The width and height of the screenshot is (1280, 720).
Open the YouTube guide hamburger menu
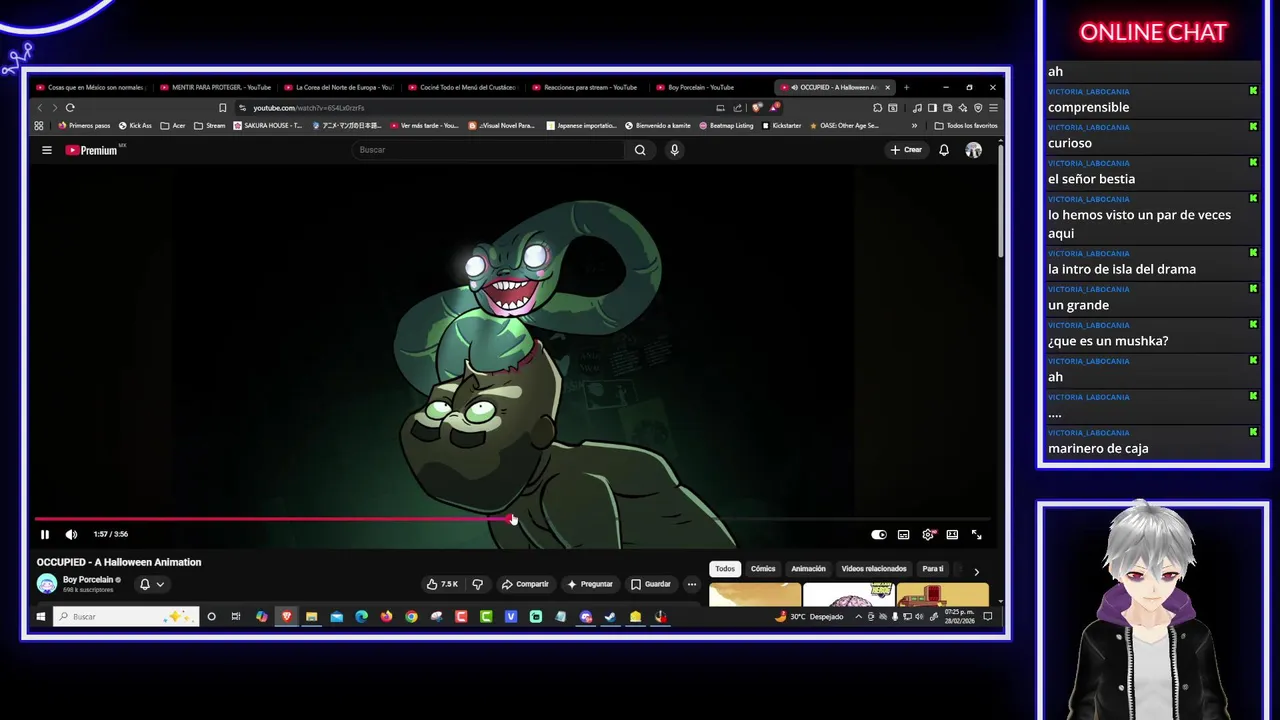47,150
